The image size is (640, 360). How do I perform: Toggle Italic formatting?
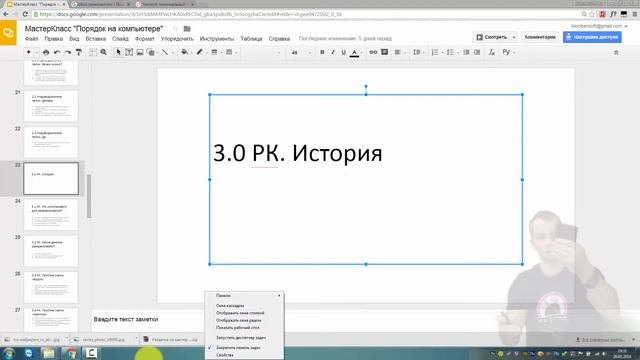[333, 52]
